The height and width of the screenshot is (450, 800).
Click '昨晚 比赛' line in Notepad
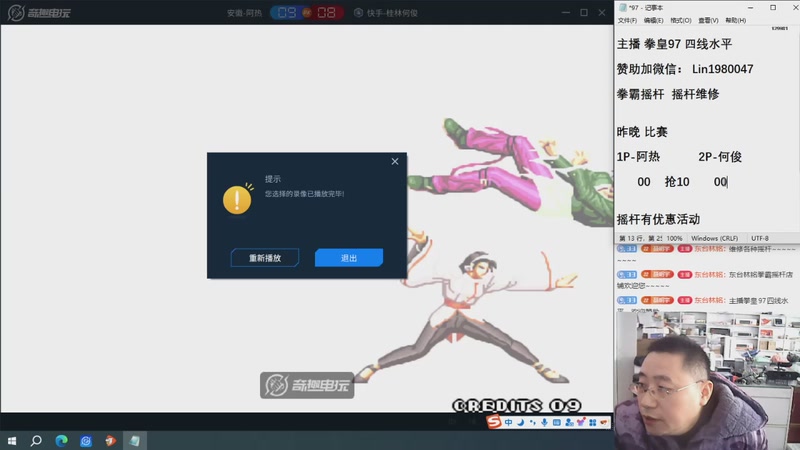coord(642,132)
